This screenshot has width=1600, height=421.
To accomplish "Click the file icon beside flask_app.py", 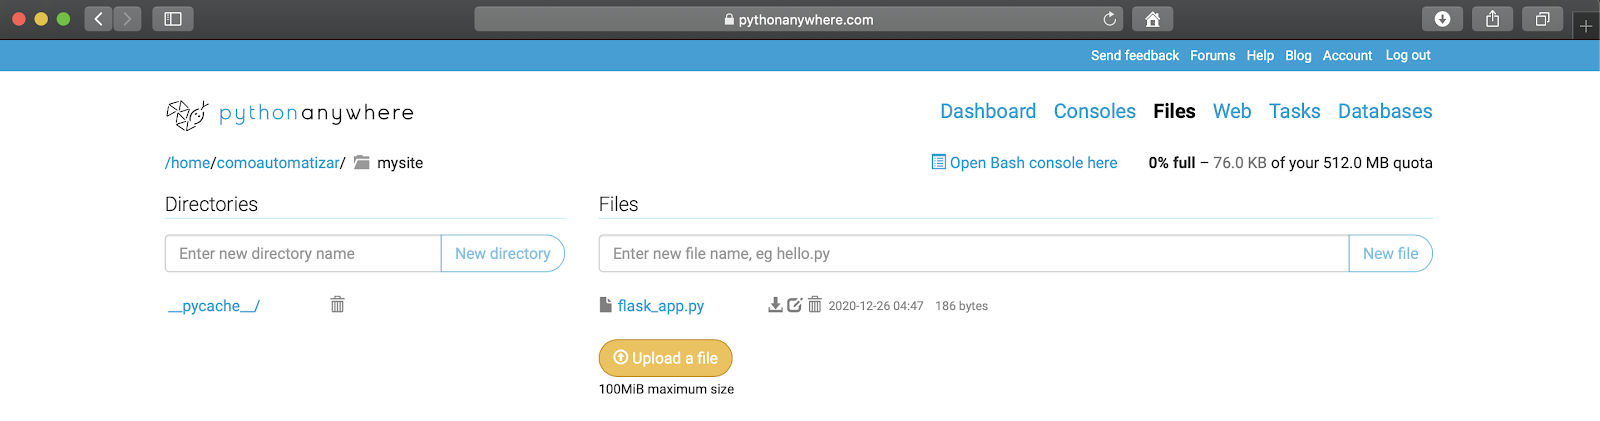I will click(605, 305).
